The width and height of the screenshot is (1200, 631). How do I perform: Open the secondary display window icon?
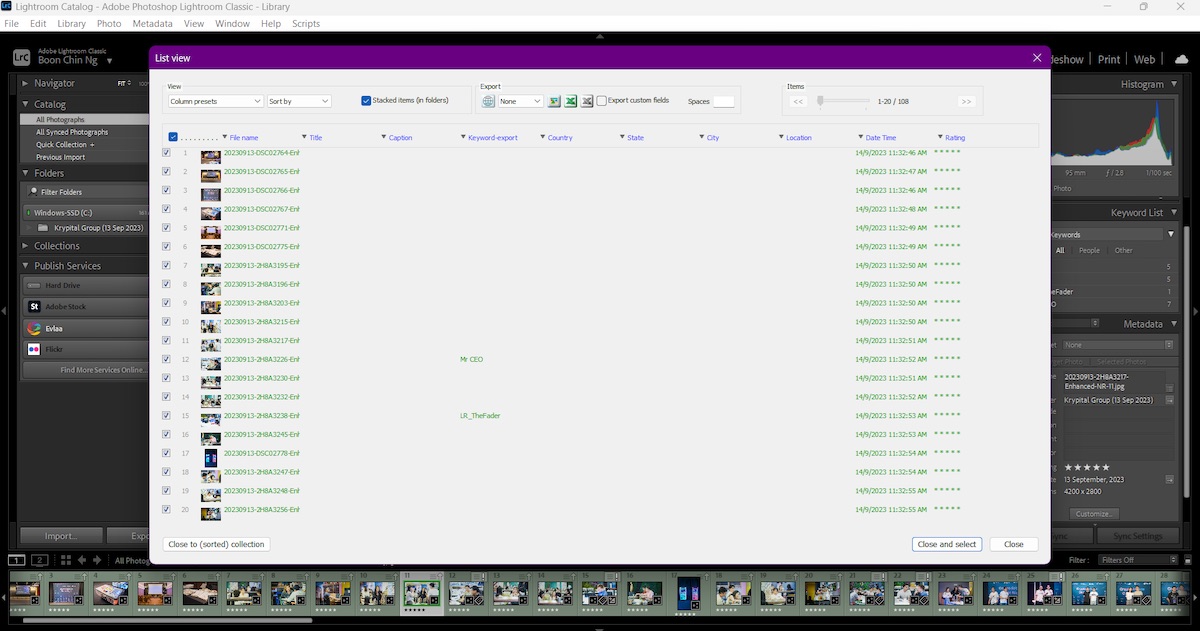tap(40, 561)
